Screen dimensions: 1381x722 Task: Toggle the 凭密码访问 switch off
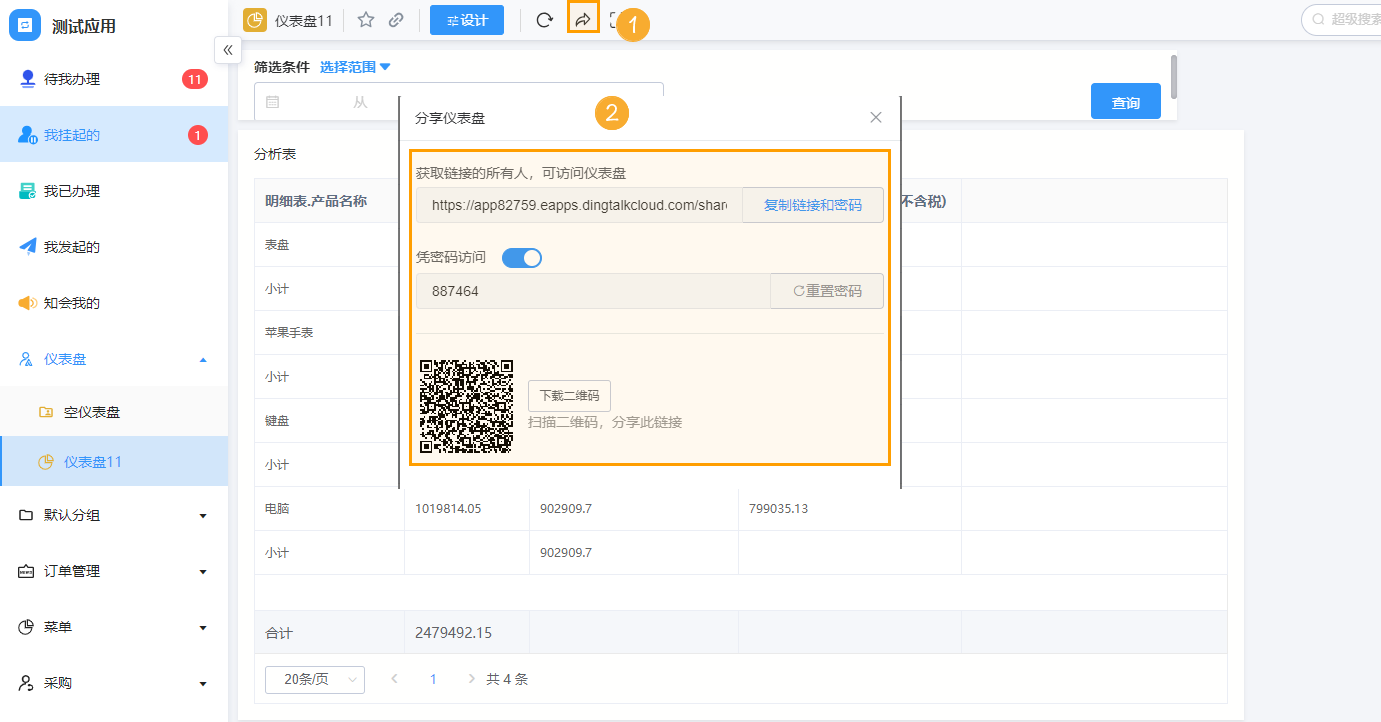tap(521, 258)
